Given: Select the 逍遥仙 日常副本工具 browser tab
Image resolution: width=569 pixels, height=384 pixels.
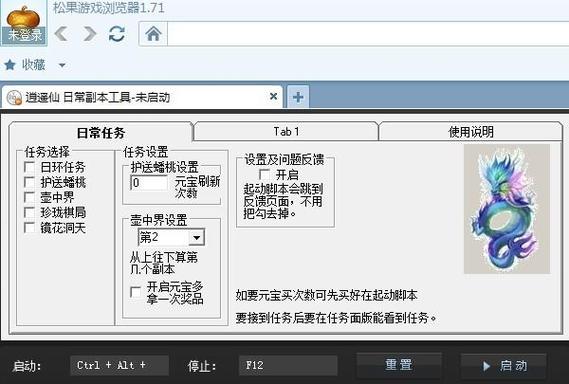Looking at the screenshot, I should click(142, 97).
